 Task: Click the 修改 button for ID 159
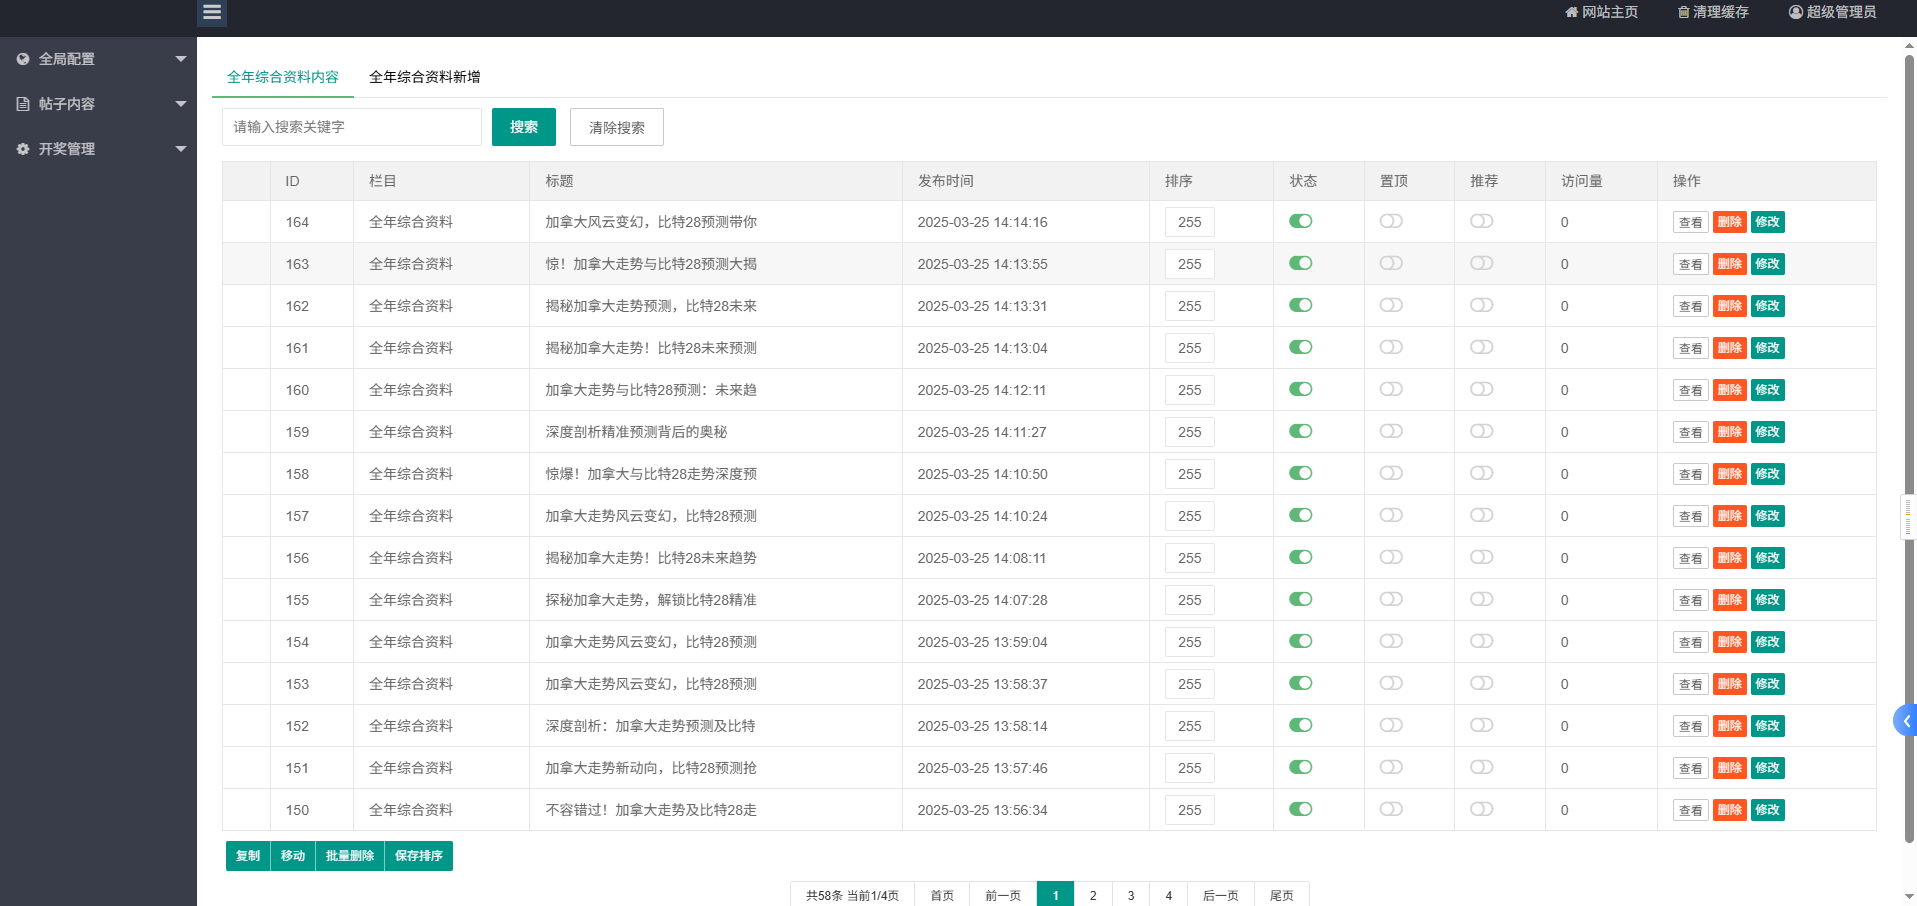point(1767,432)
